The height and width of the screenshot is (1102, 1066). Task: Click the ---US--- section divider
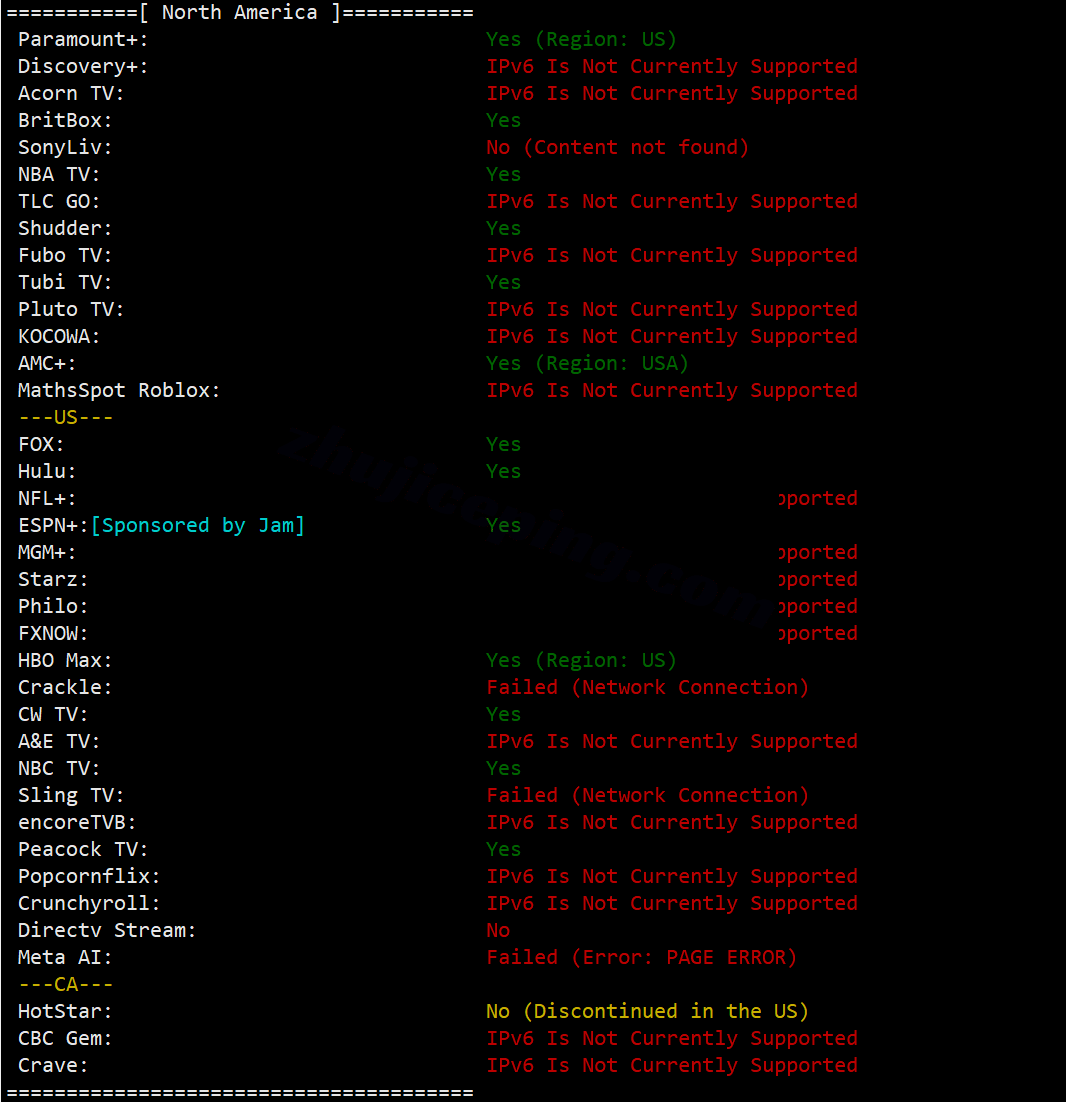[x=65, y=417]
